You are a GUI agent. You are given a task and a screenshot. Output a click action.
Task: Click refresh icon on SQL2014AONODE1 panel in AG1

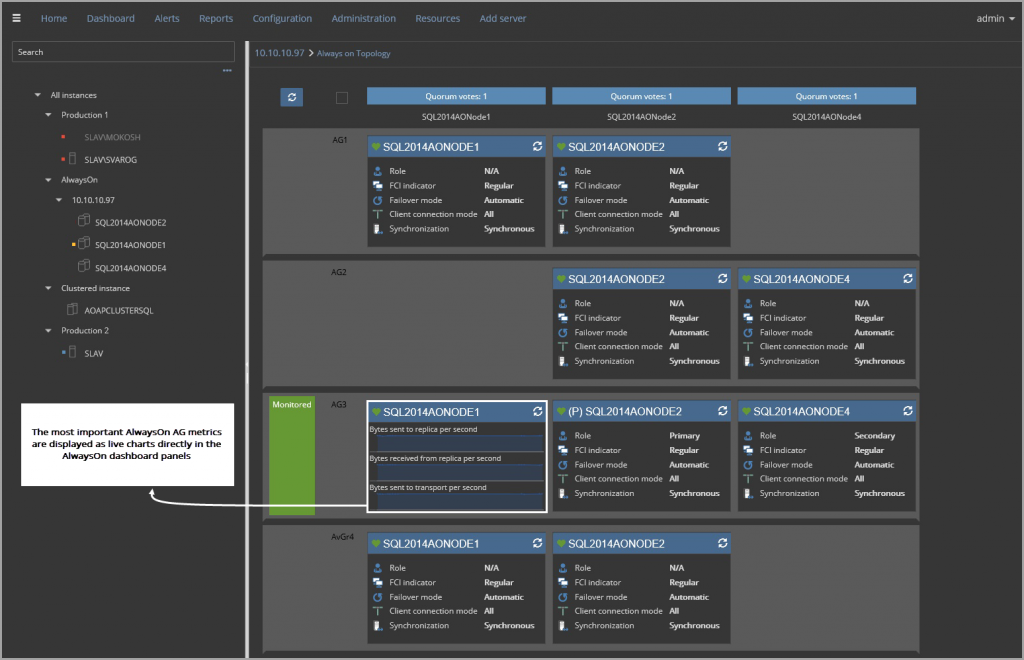point(538,146)
